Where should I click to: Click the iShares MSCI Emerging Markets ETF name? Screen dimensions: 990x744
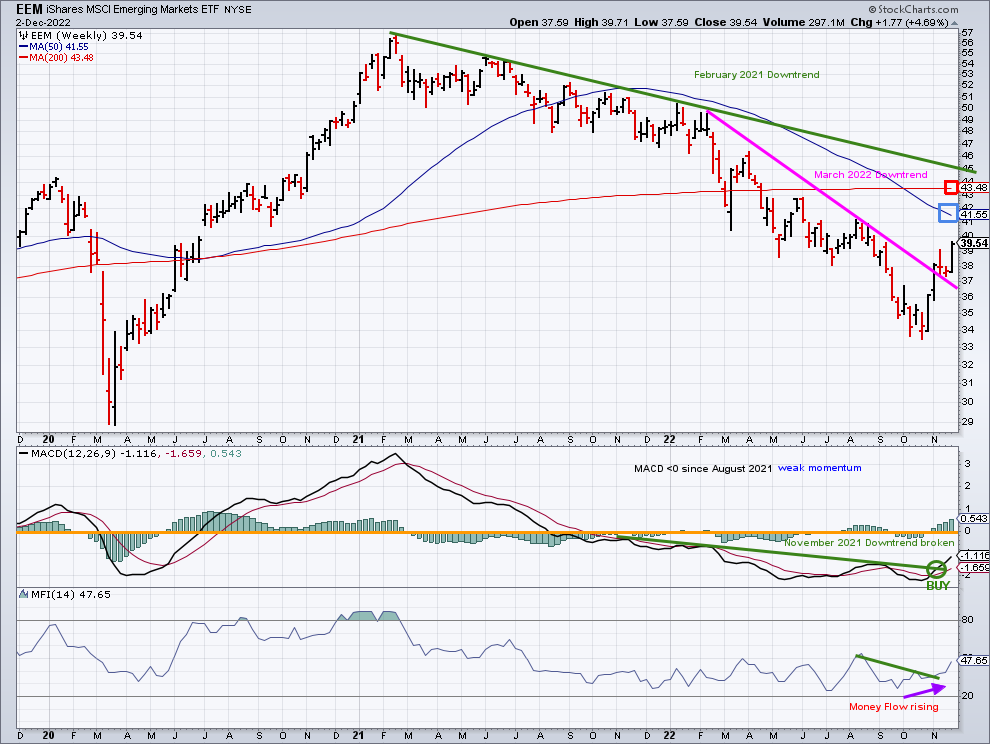[x=134, y=9]
